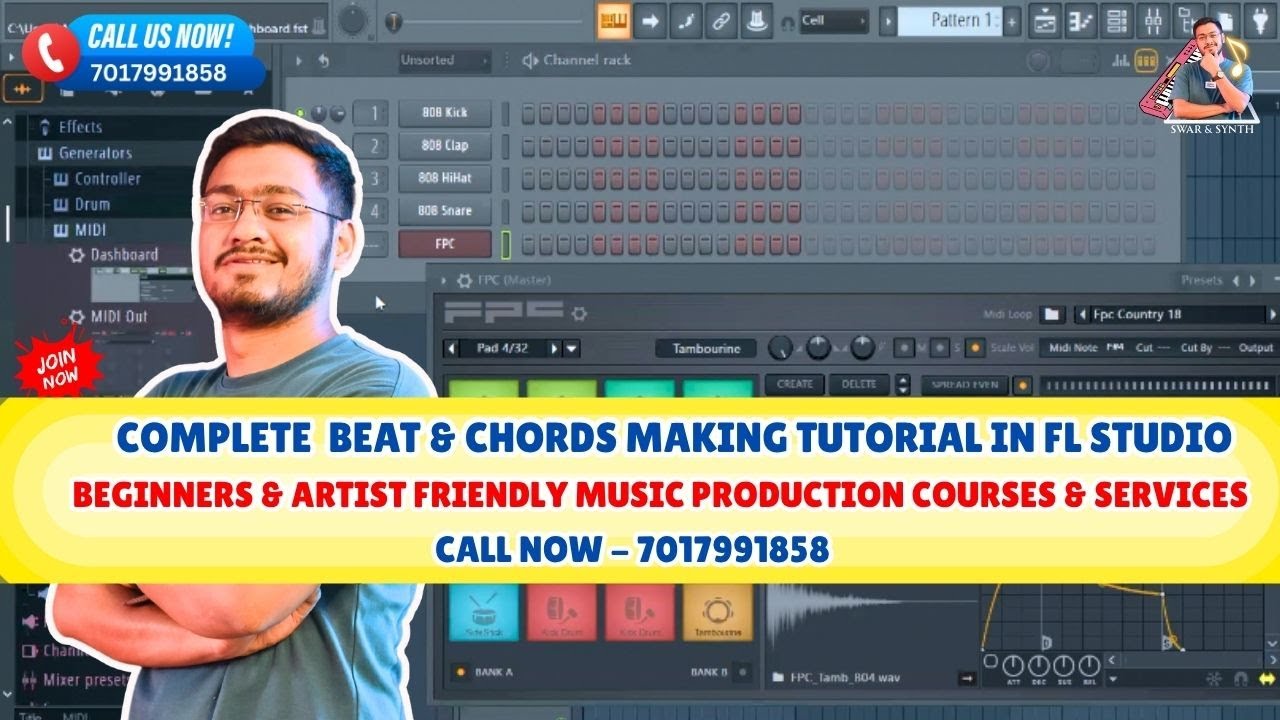
Task: Click the Channel rack speaker icon
Action: (530, 61)
